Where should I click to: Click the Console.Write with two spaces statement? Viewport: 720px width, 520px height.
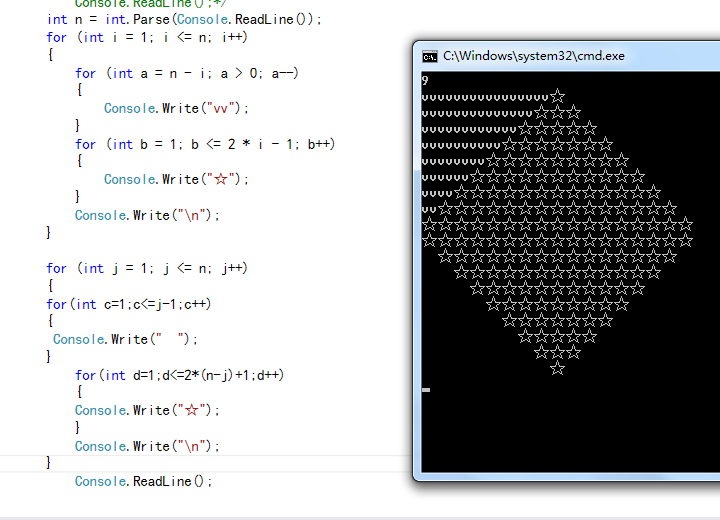pos(125,339)
